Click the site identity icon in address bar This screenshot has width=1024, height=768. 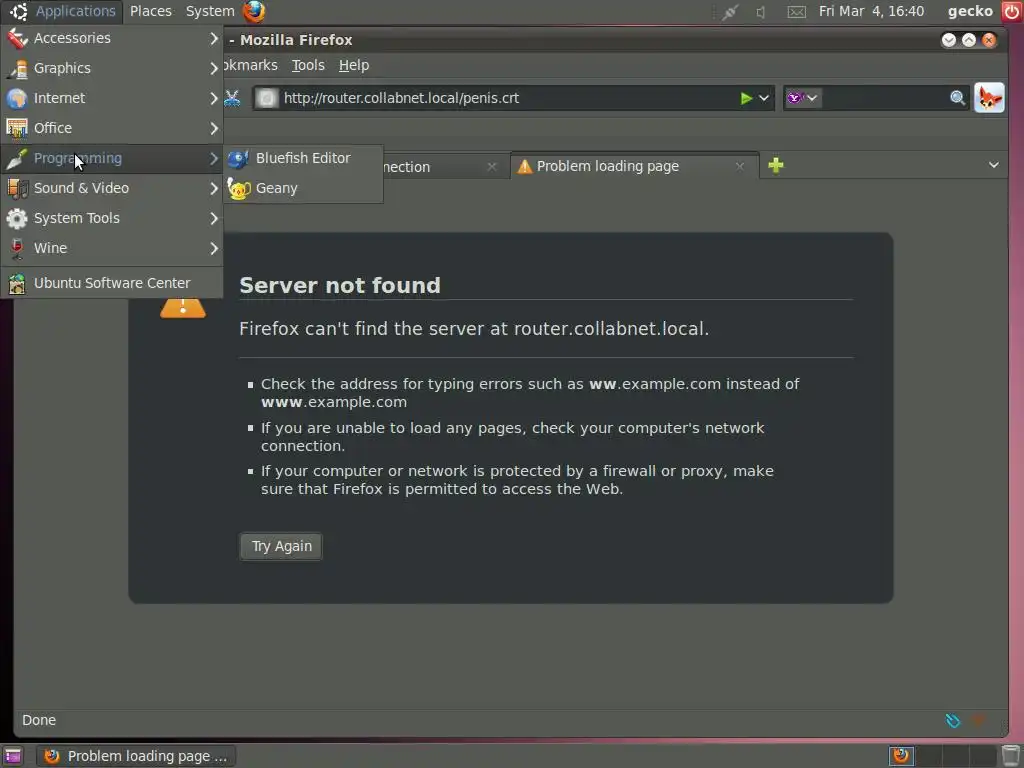tap(266, 98)
